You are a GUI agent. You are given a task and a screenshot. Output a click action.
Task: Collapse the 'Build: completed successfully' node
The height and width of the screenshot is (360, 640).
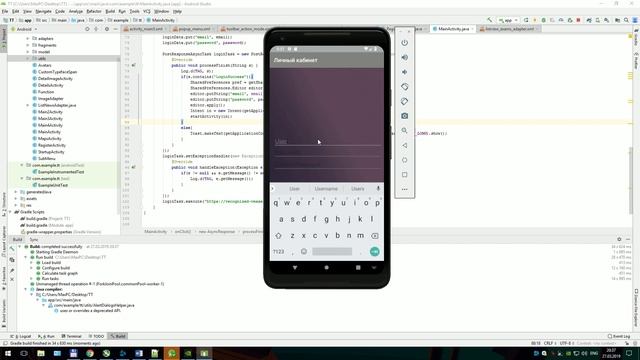click(x=20, y=247)
